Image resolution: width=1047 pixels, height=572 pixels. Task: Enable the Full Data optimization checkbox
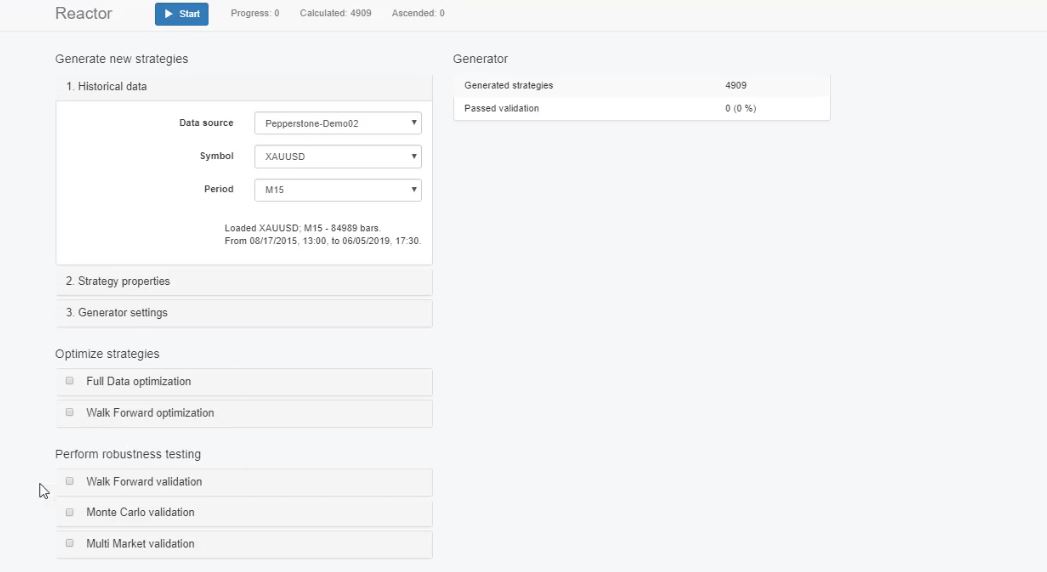pyautogui.click(x=70, y=381)
